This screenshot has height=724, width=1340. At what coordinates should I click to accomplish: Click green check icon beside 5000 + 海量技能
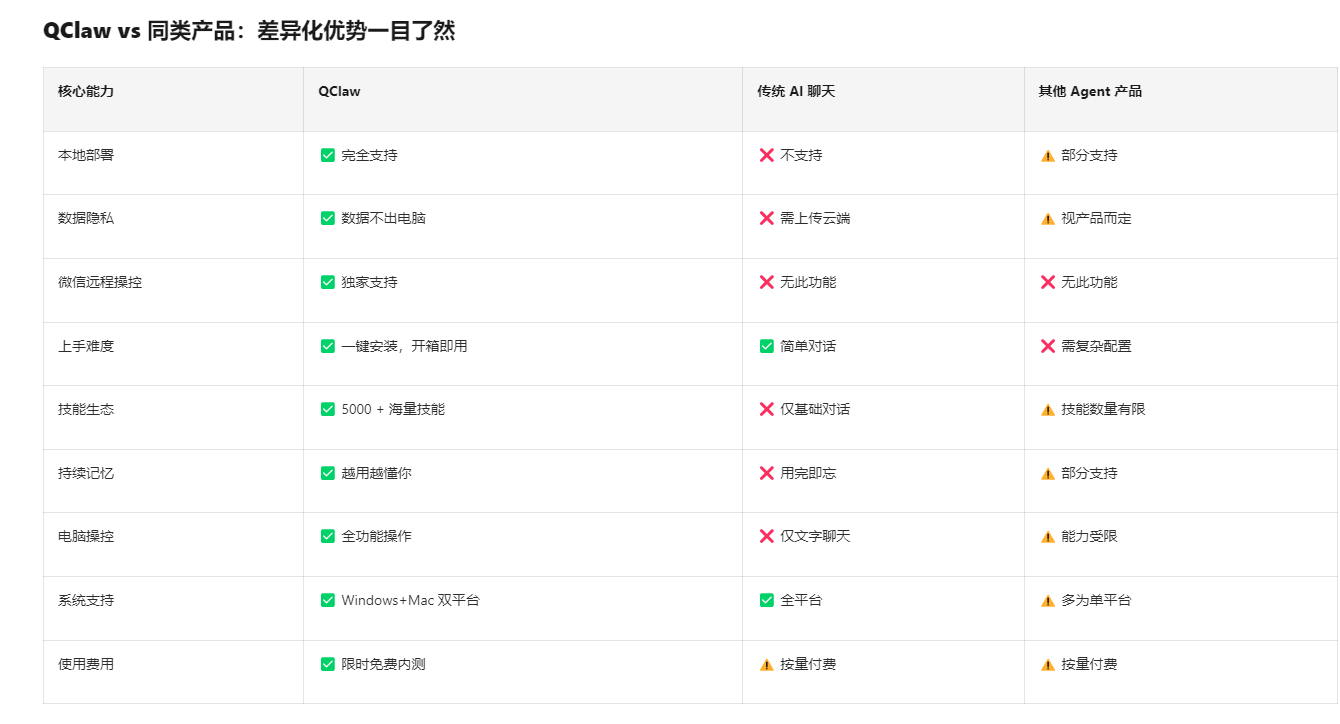[328, 409]
